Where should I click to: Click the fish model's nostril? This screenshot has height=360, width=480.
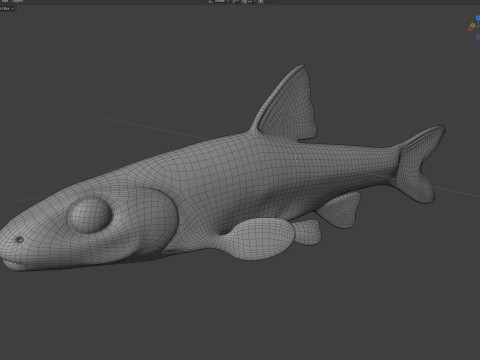click(20, 239)
